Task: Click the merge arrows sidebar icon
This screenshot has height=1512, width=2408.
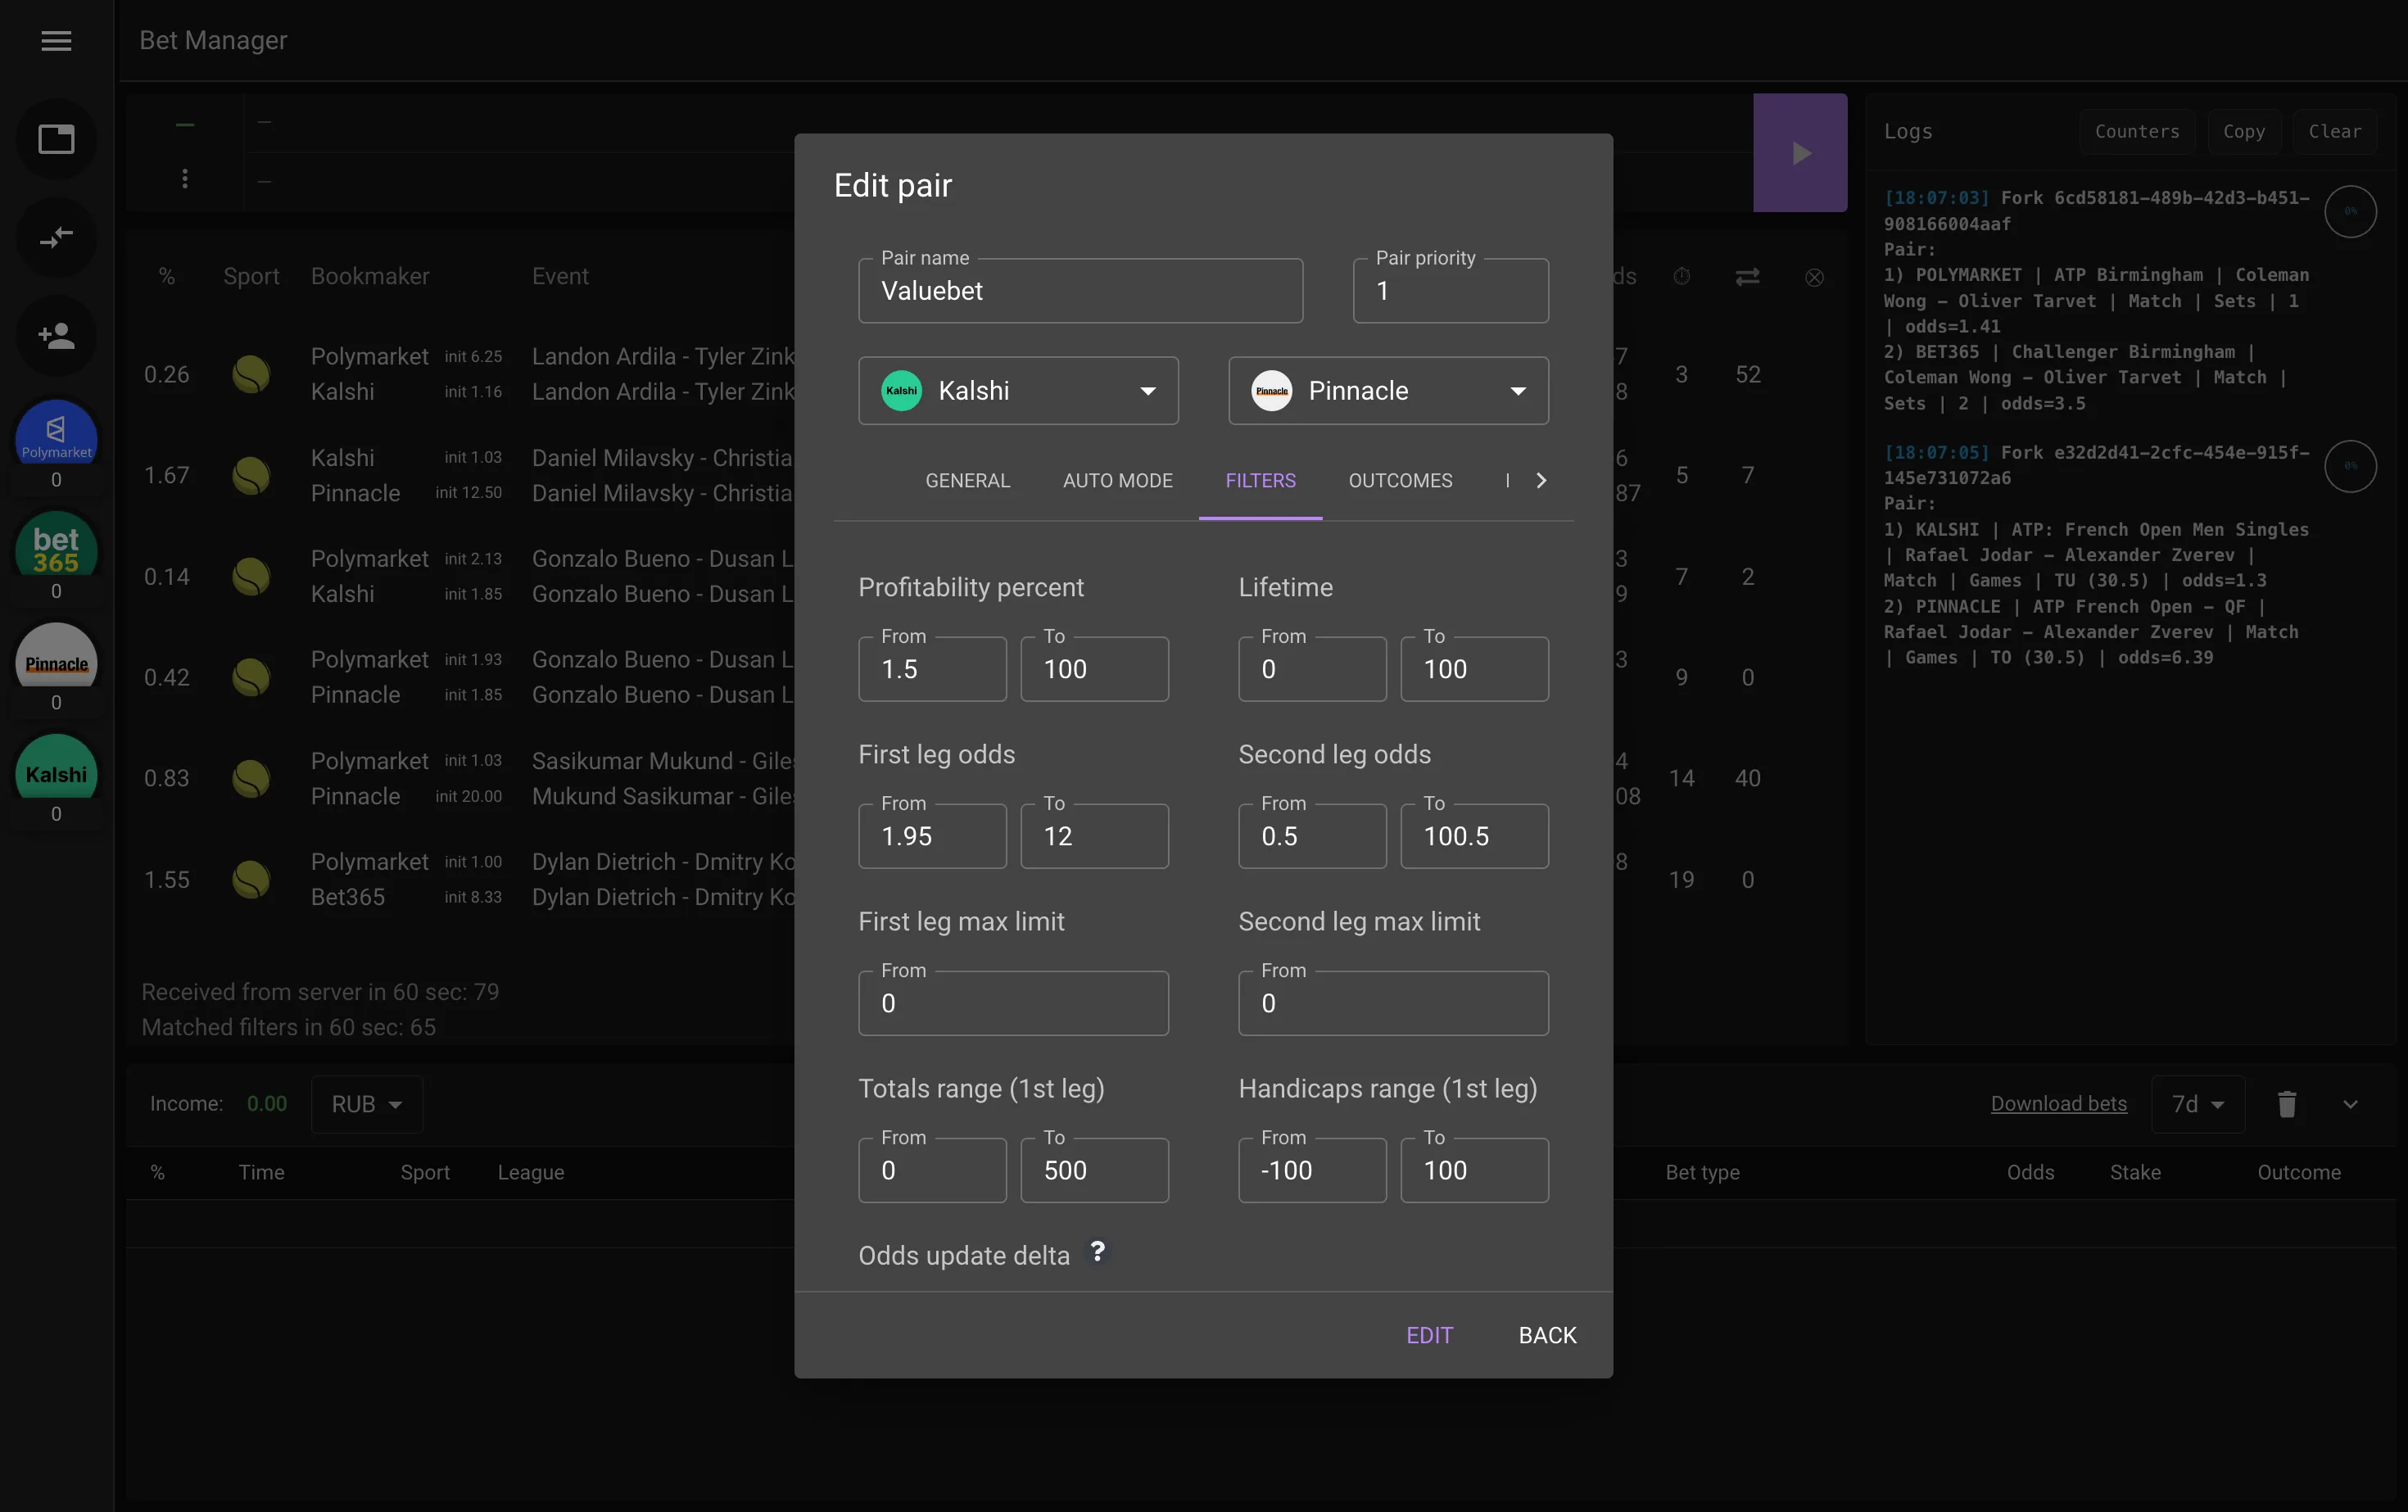Action: point(56,238)
